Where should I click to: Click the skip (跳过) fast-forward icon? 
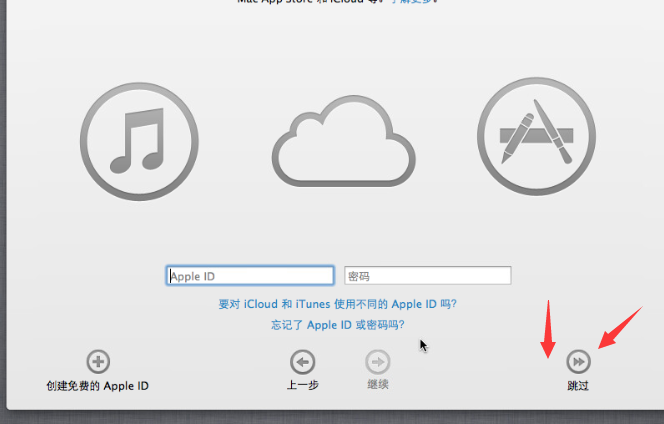578,362
